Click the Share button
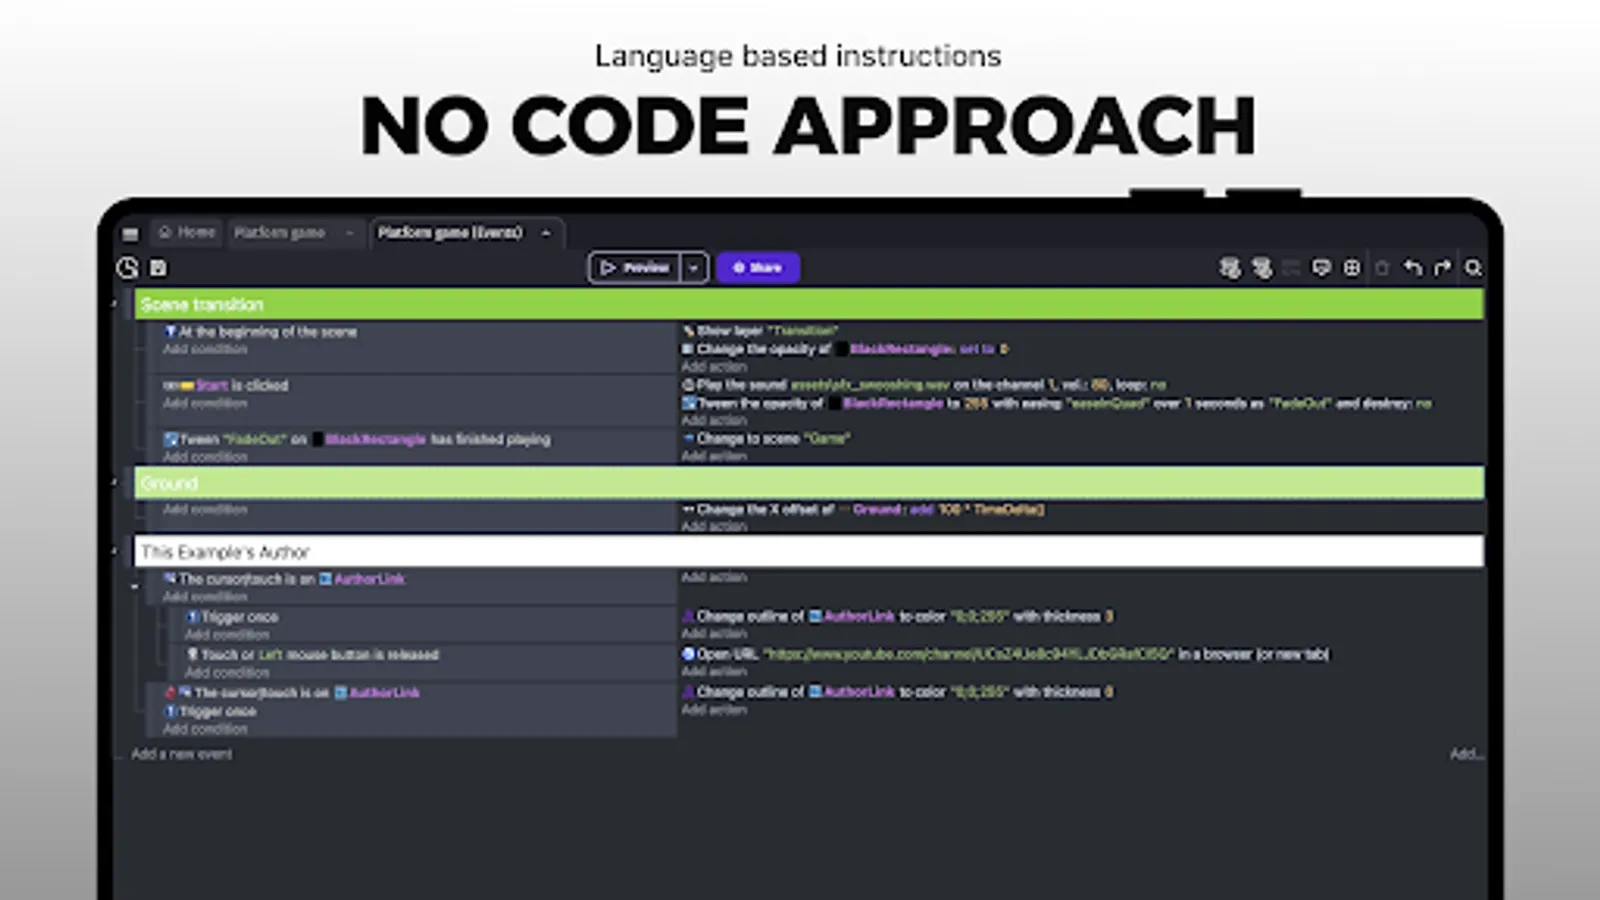This screenshot has height=900, width=1600. point(758,267)
